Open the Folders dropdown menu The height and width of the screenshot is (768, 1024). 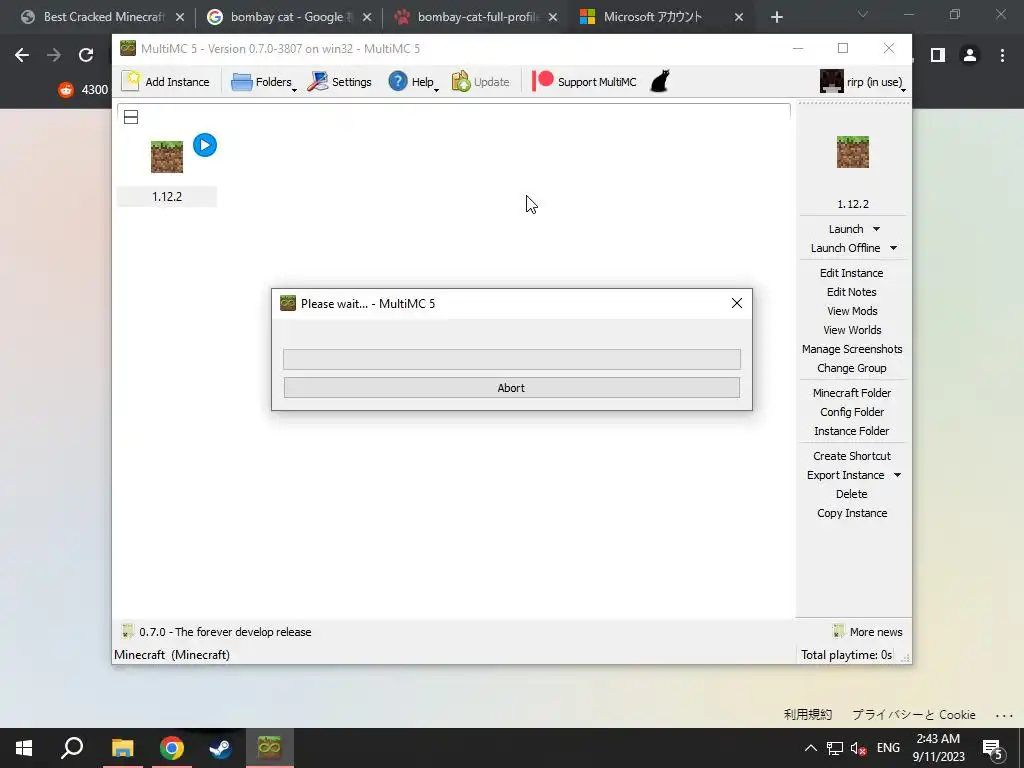tap(264, 82)
